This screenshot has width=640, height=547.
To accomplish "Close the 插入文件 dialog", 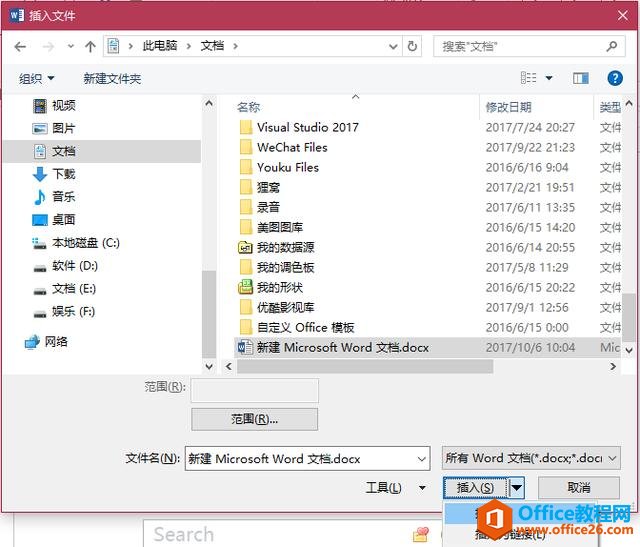I will 623,16.
